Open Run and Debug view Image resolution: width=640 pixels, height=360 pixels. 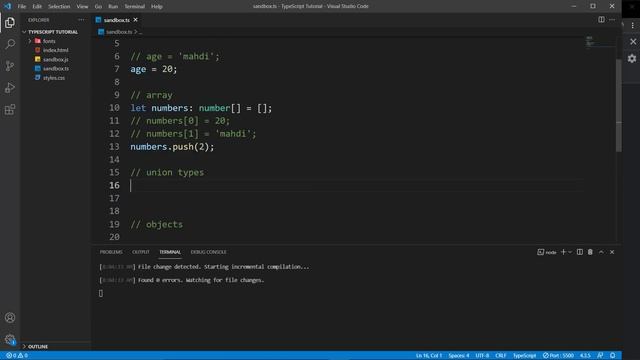click(10, 87)
